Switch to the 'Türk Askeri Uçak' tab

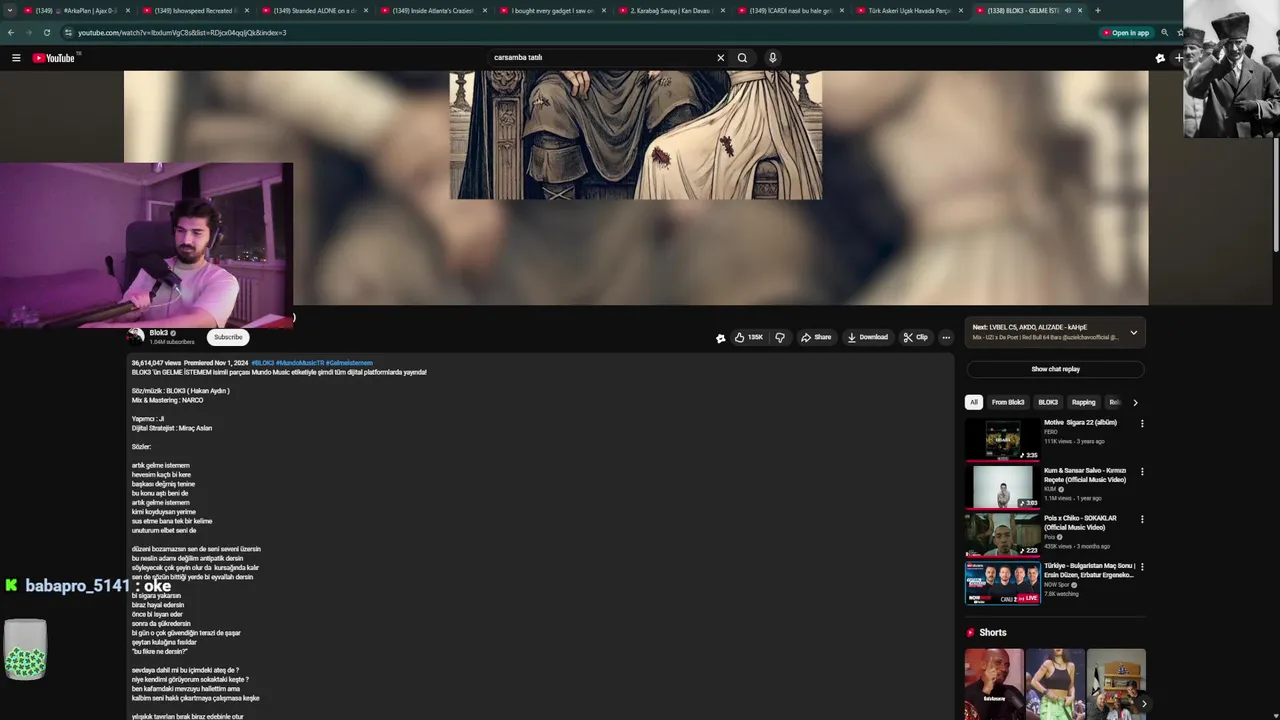(x=910, y=11)
